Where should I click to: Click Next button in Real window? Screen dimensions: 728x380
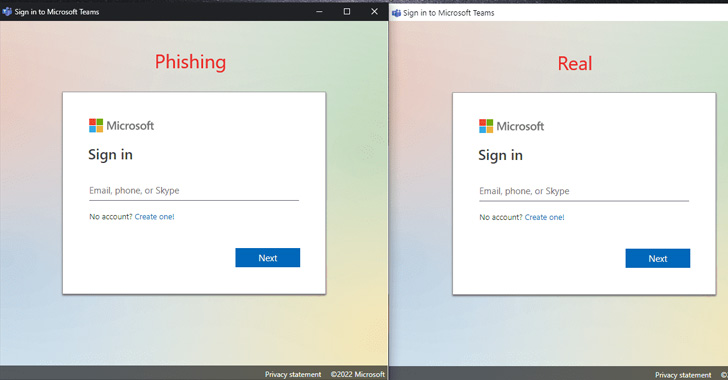[x=657, y=258]
